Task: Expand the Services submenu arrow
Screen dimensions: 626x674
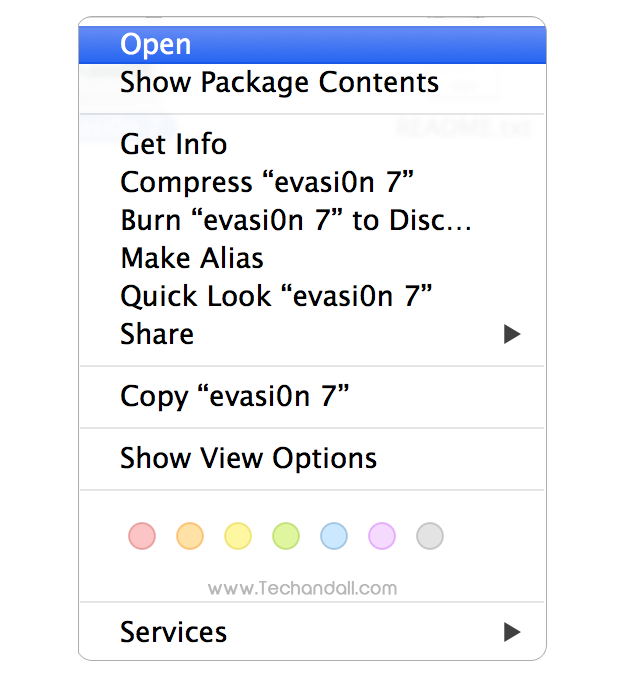Action: [512, 632]
